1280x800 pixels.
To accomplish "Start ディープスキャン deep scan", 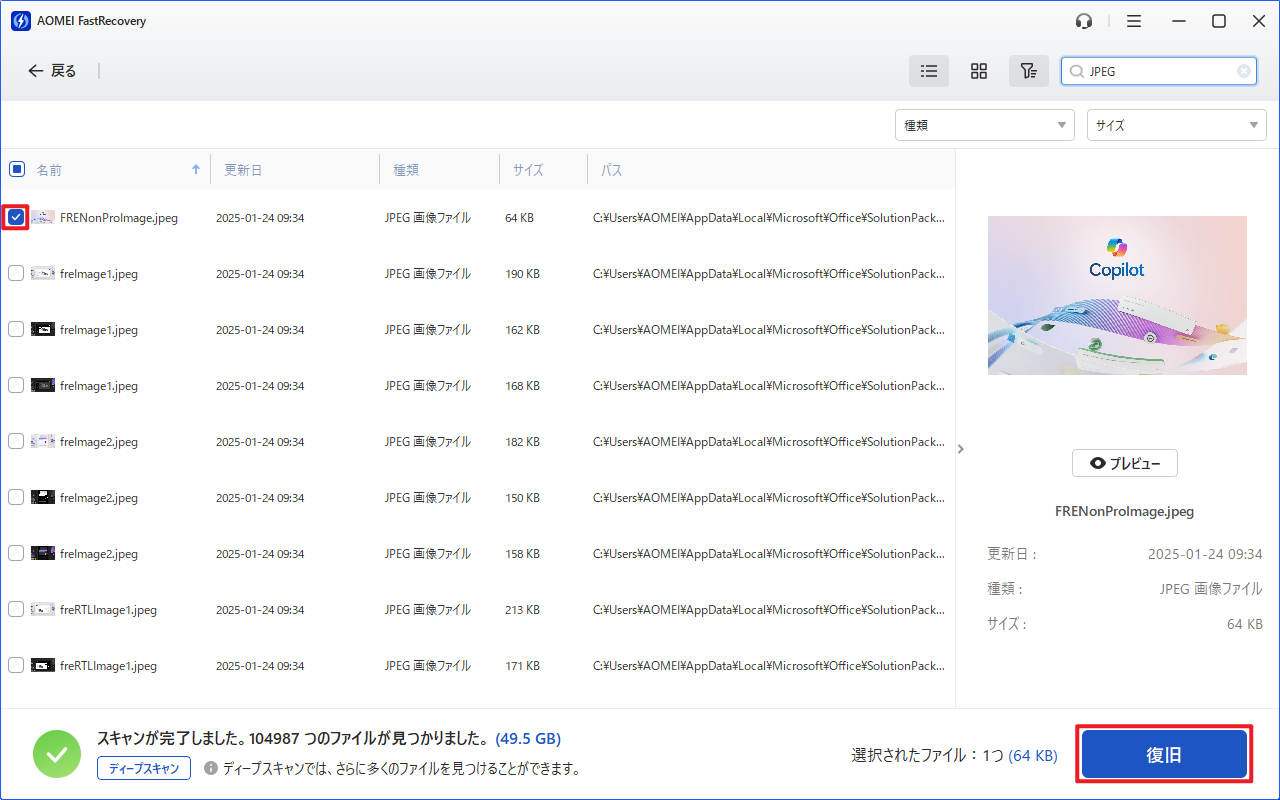I will click(x=143, y=768).
